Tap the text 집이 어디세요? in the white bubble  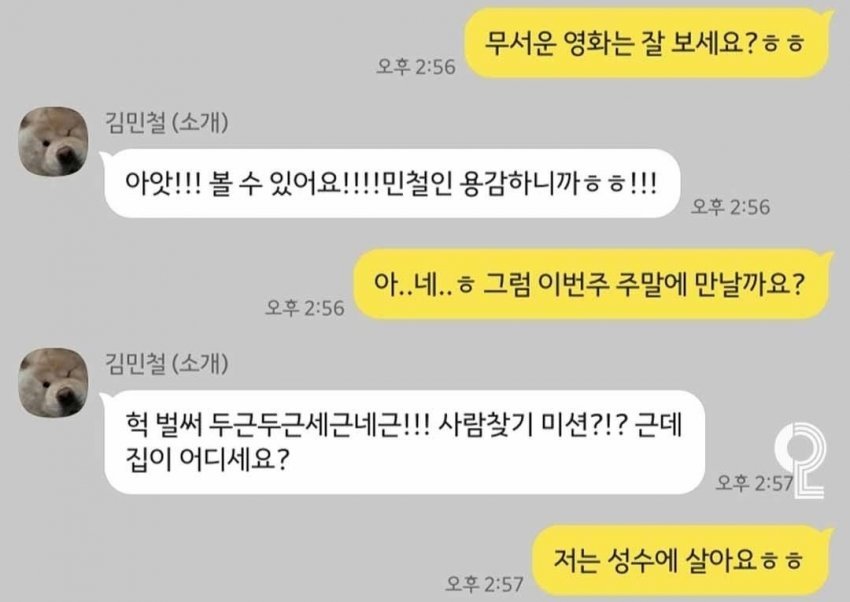[207, 459]
